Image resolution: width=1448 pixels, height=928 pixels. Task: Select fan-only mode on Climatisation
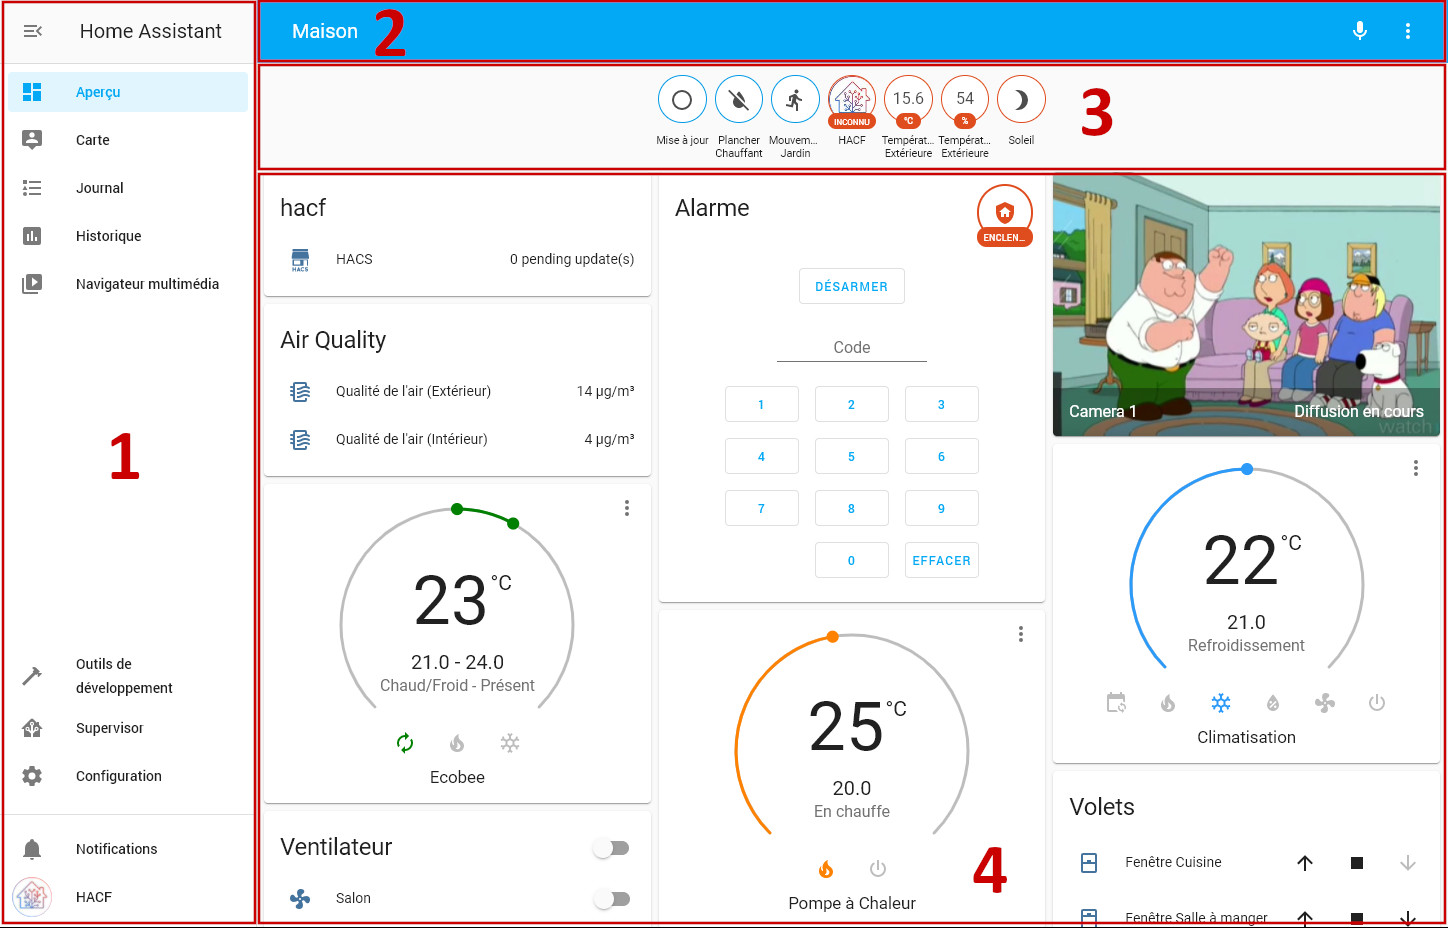[x=1325, y=703]
